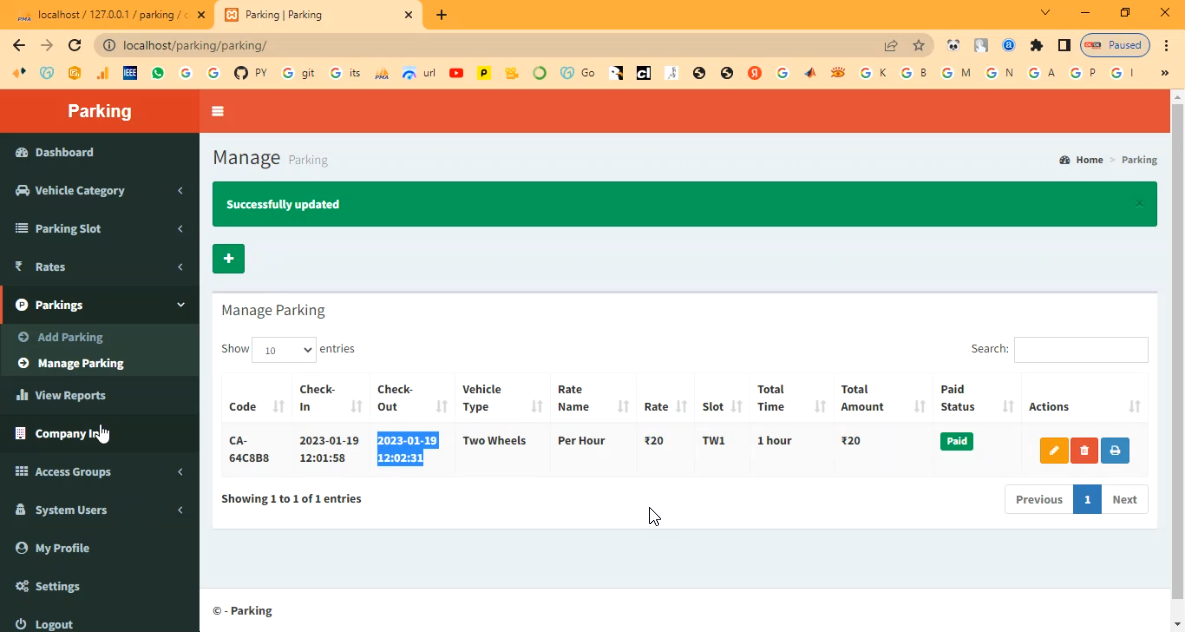Collapse the Parkings menu section

pyautogui.click(x=100, y=305)
